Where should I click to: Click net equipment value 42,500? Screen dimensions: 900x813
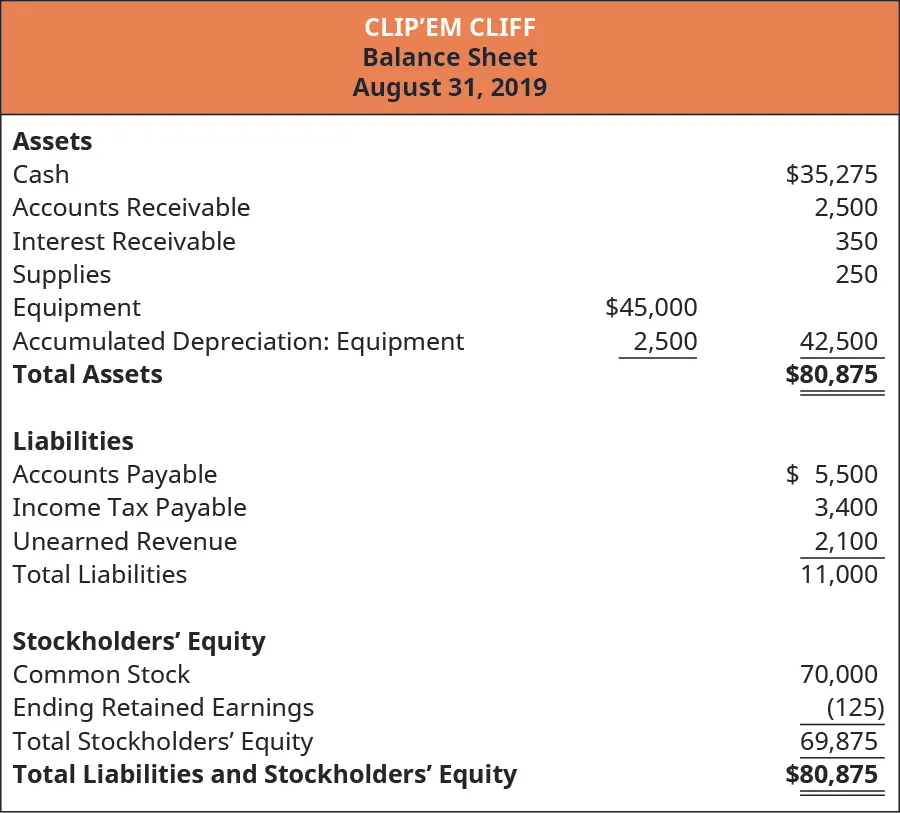(839, 342)
